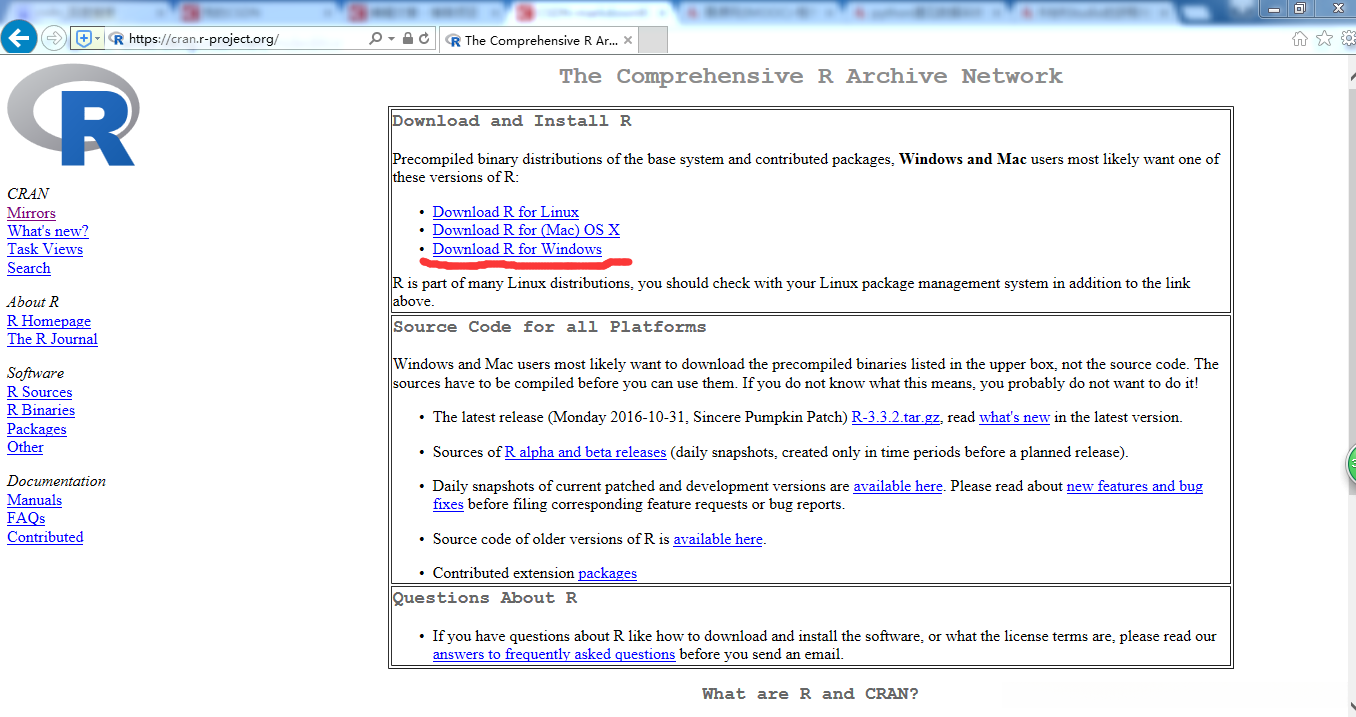Click the Source Code for all Platforms heading
The height and width of the screenshot is (717, 1356).
(x=550, y=327)
